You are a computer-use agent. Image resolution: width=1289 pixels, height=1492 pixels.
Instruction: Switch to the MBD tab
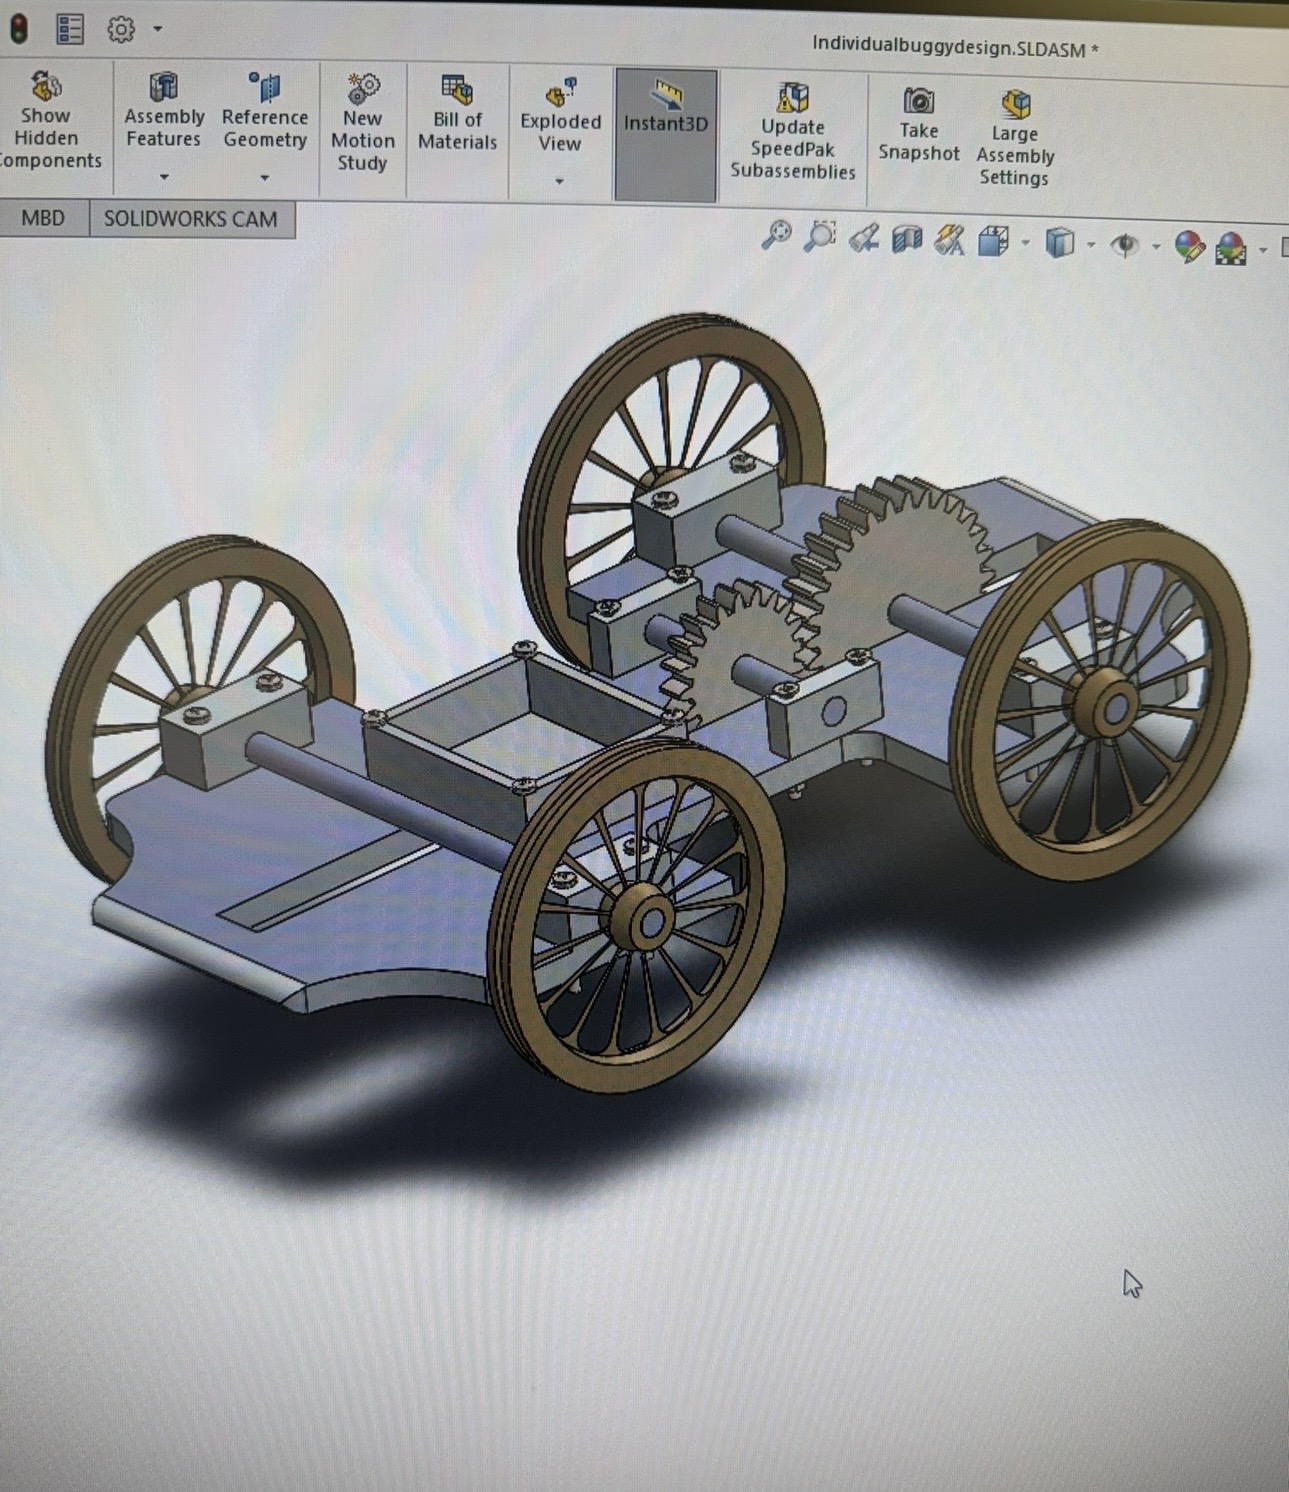click(45, 218)
